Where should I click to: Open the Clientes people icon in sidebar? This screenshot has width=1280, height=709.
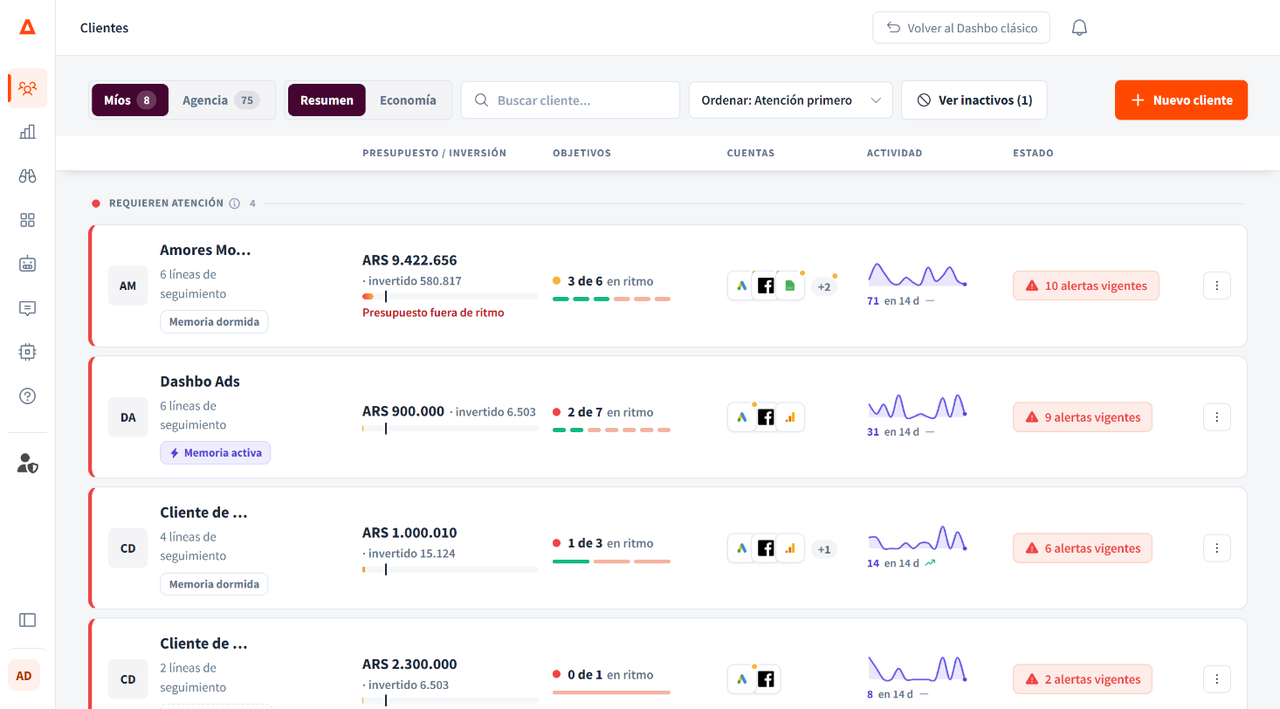pos(27,88)
